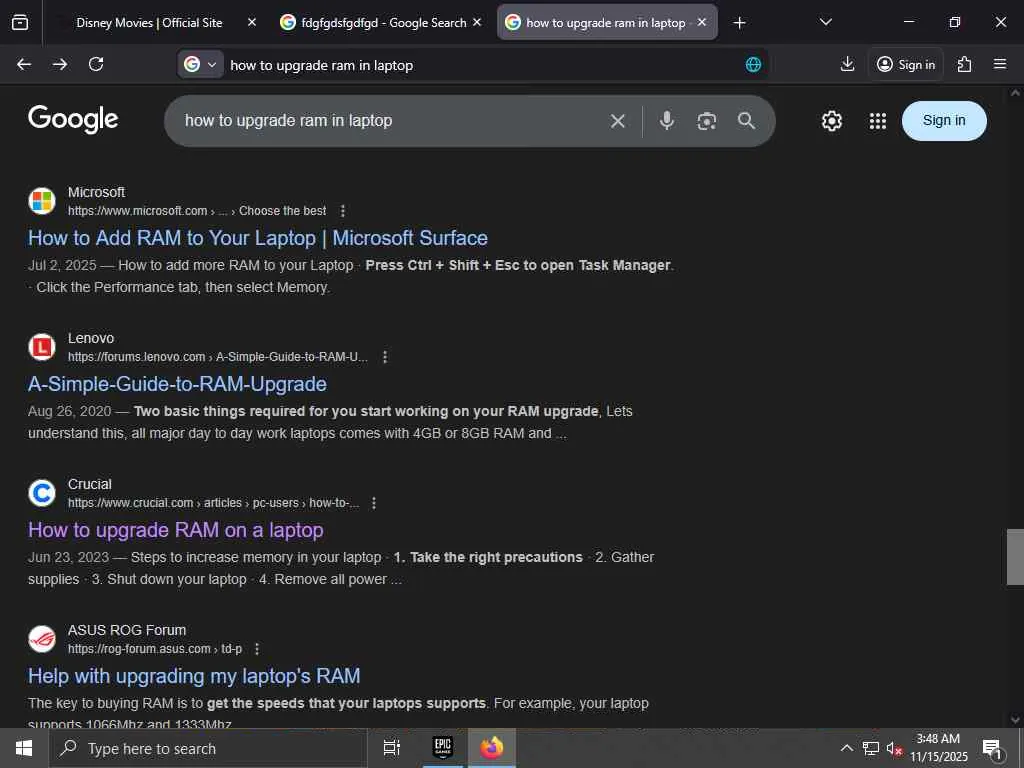Screen dimensions: 1024x768
Task: Start voice search with microphone icon
Action: coord(667,121)
